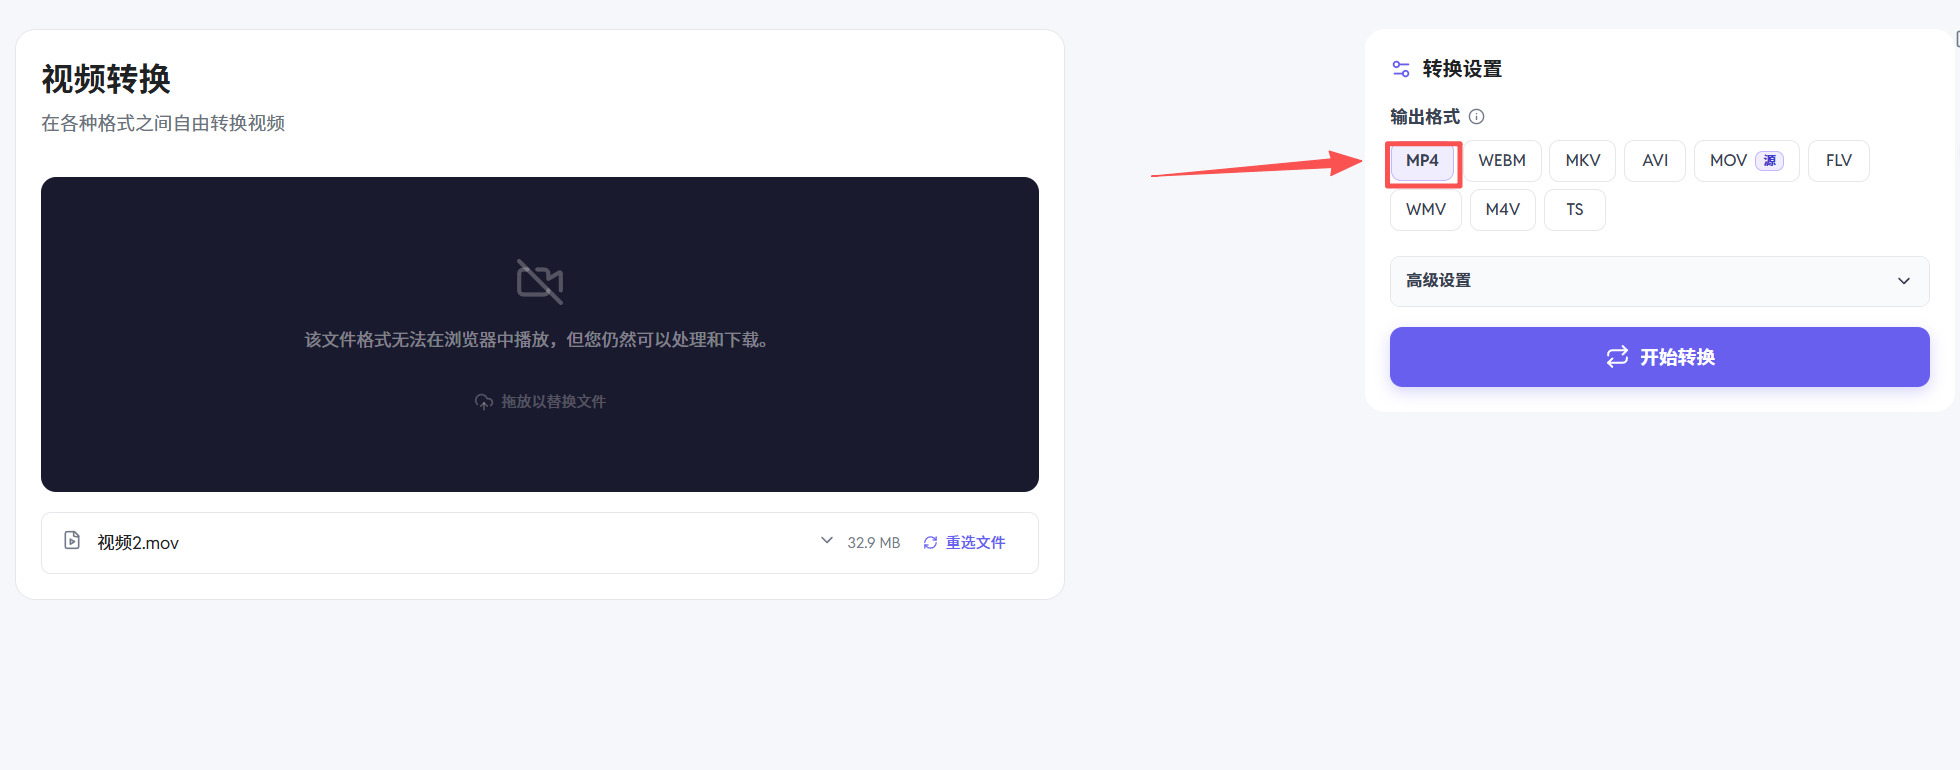Click the 重选文件 reselect file link
1960x770 pixels.
[975, 542]
